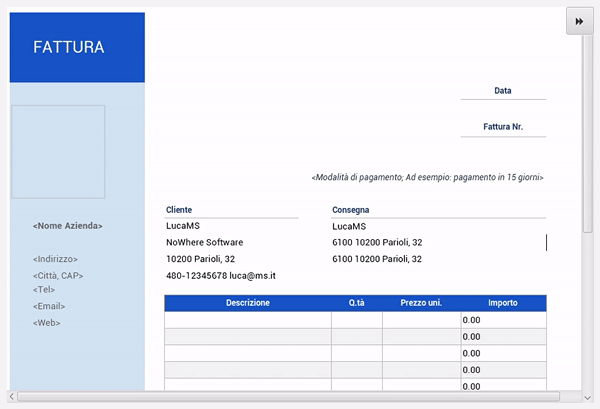Click the Fattura Nr. field label
The image size is (600, 409).
[x=503, y=127]
